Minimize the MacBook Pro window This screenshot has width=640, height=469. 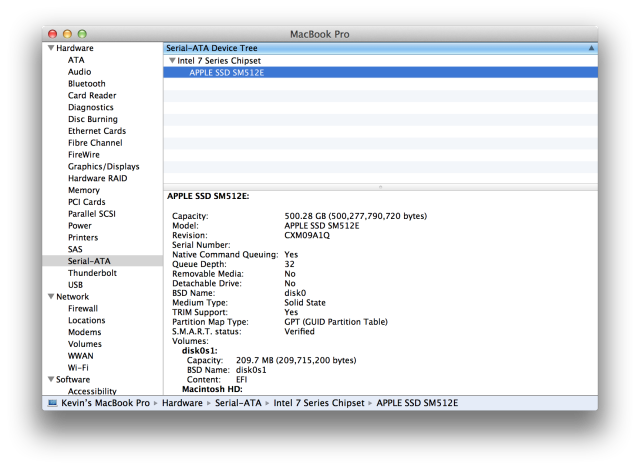[x=67, y=34]
